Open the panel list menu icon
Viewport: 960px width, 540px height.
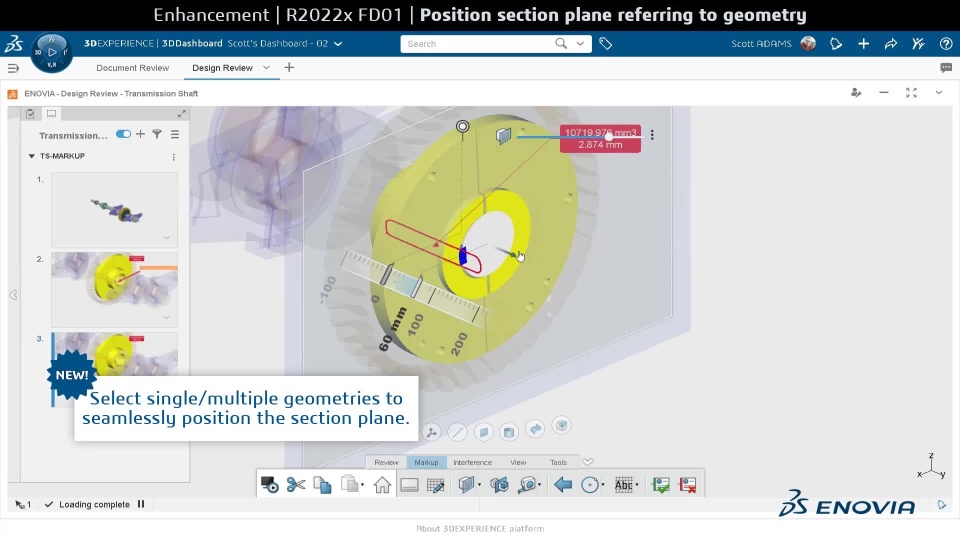click(175, 134)
